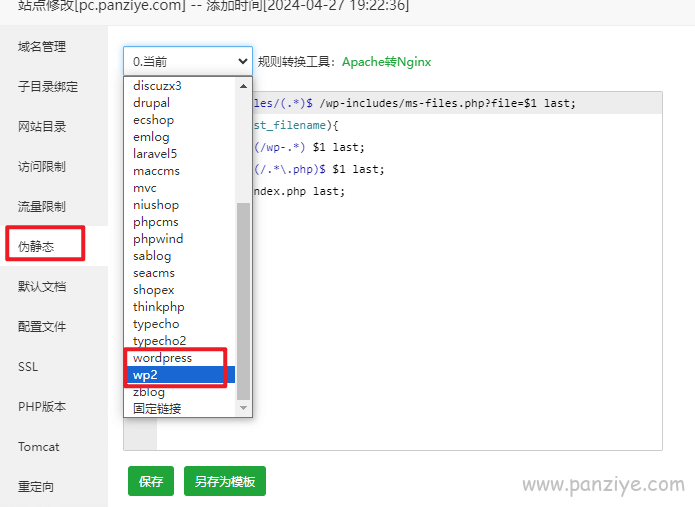Screen dimensions: 695x507
Task: Open the PHP版本 tab
Action: coord(54,406)
